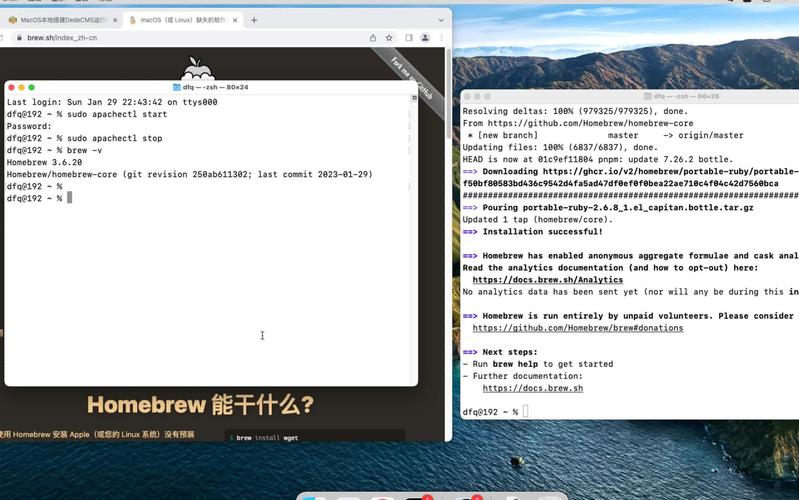The width and height of the screenshot is (799, 500).
Task: Click the Homebrew apple logo
Action: coord(197,68)
